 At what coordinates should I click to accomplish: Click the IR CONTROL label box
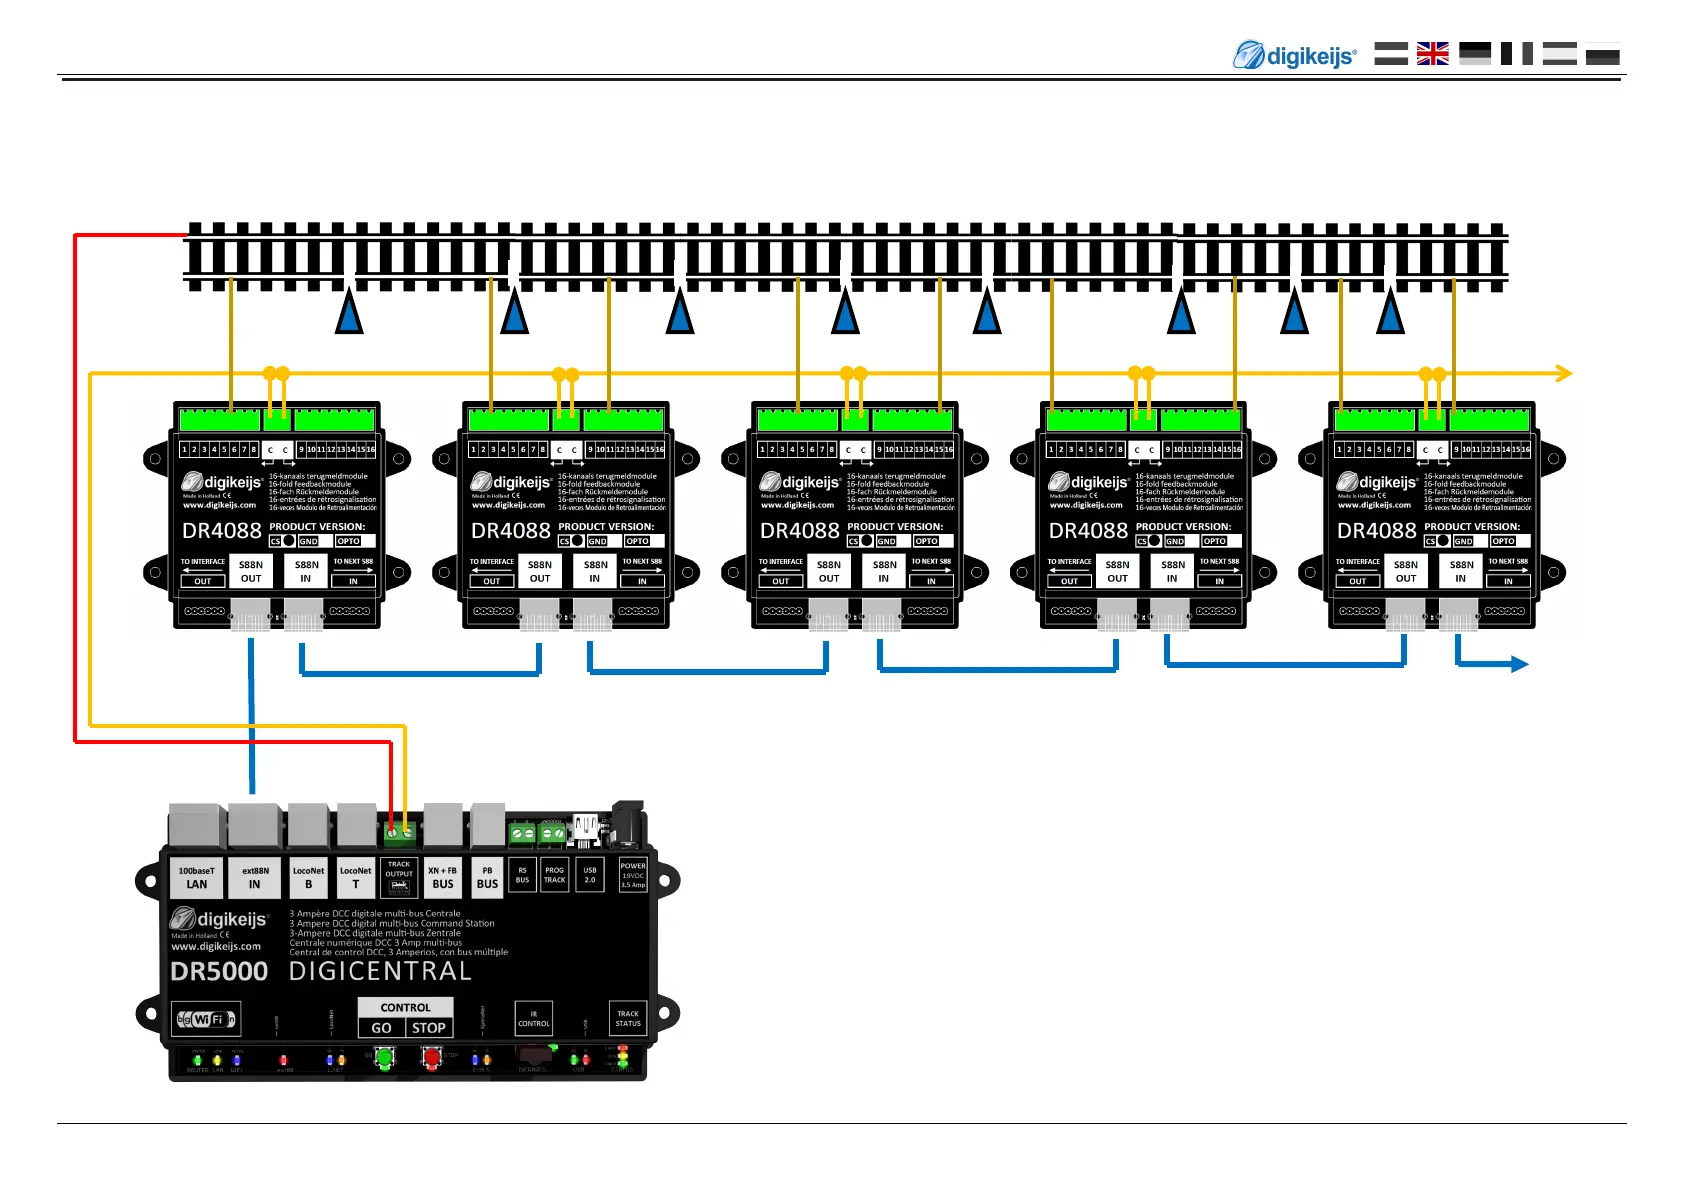pos(534,1019)
